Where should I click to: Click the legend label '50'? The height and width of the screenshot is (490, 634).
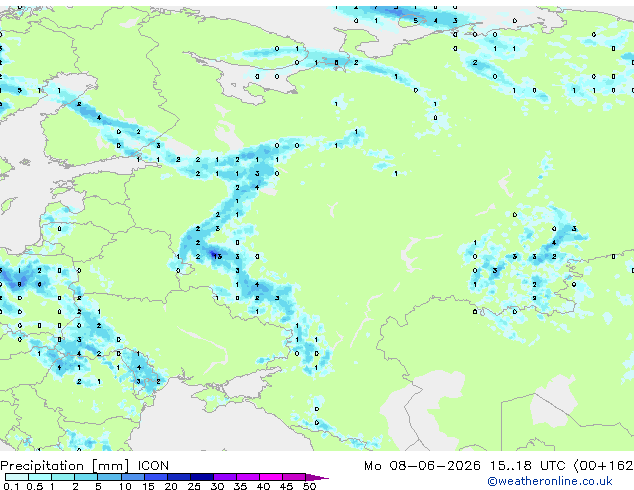coord(309,486)
